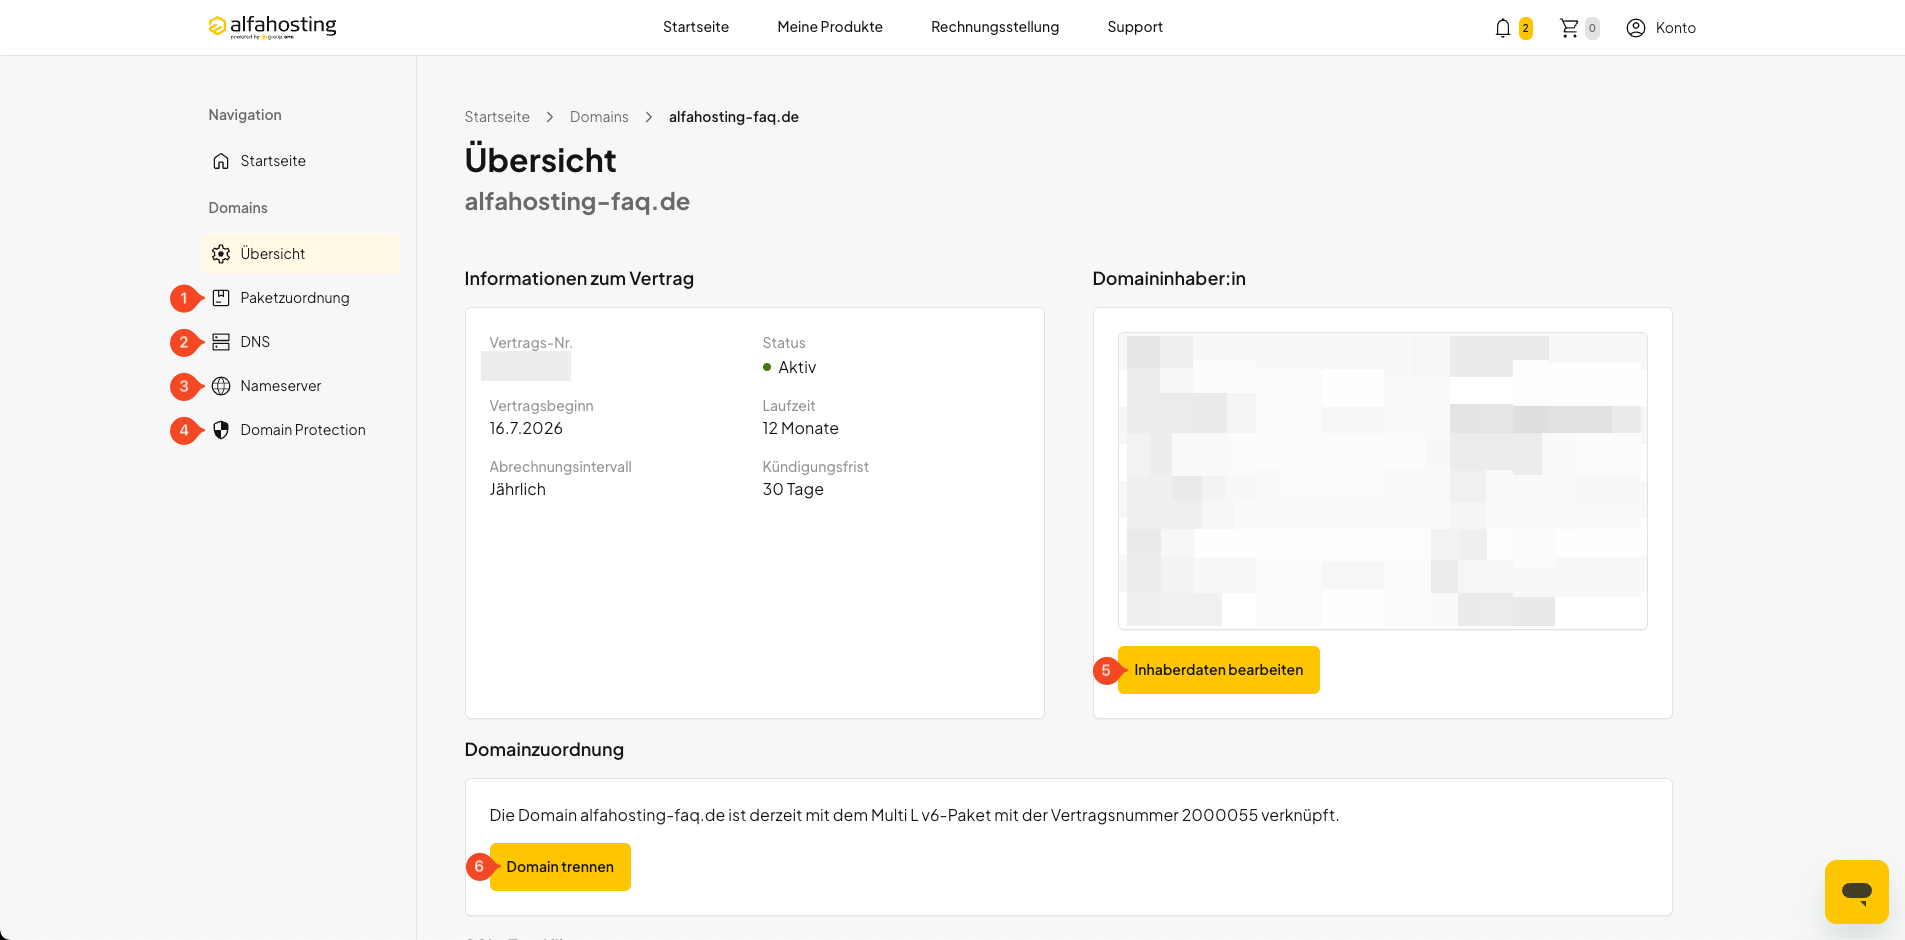This screenshot has height=940, width=1905.
Task: Click the Konto user avatar icon
Action: coord(1636,28)
